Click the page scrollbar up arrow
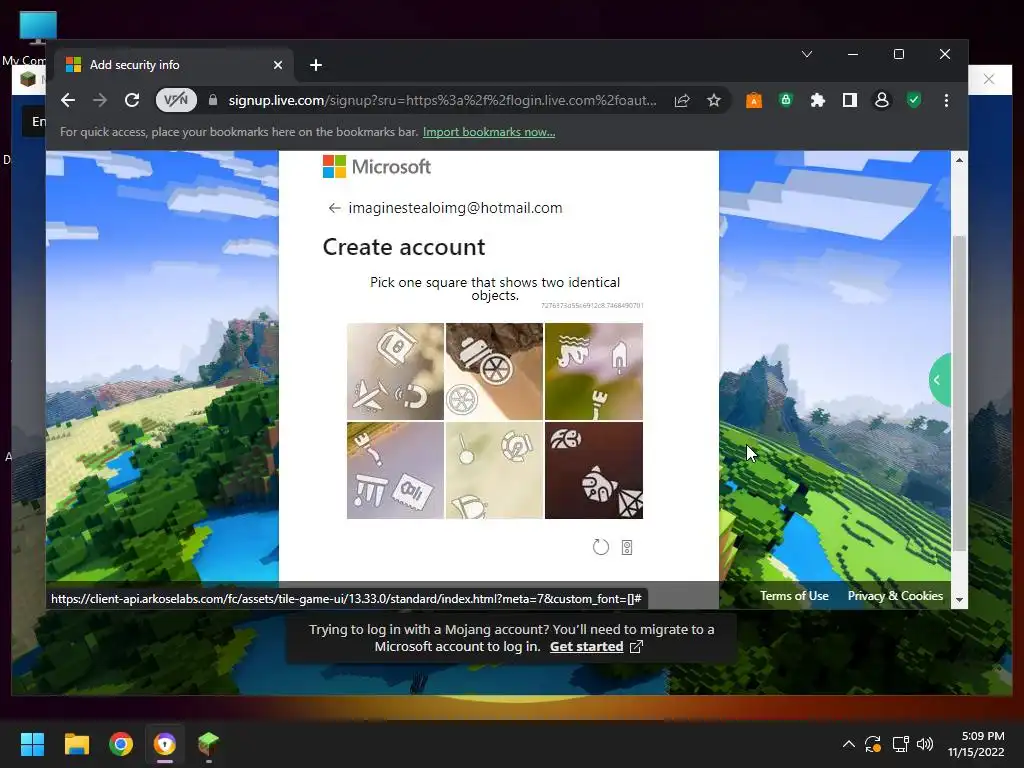The image size is (1024, 768). coord(959,159)
